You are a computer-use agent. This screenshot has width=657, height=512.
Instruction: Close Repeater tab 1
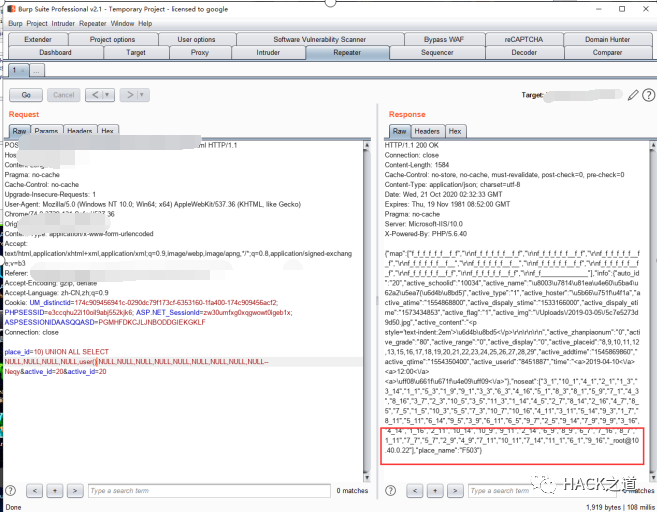click(x=23, y=70)
